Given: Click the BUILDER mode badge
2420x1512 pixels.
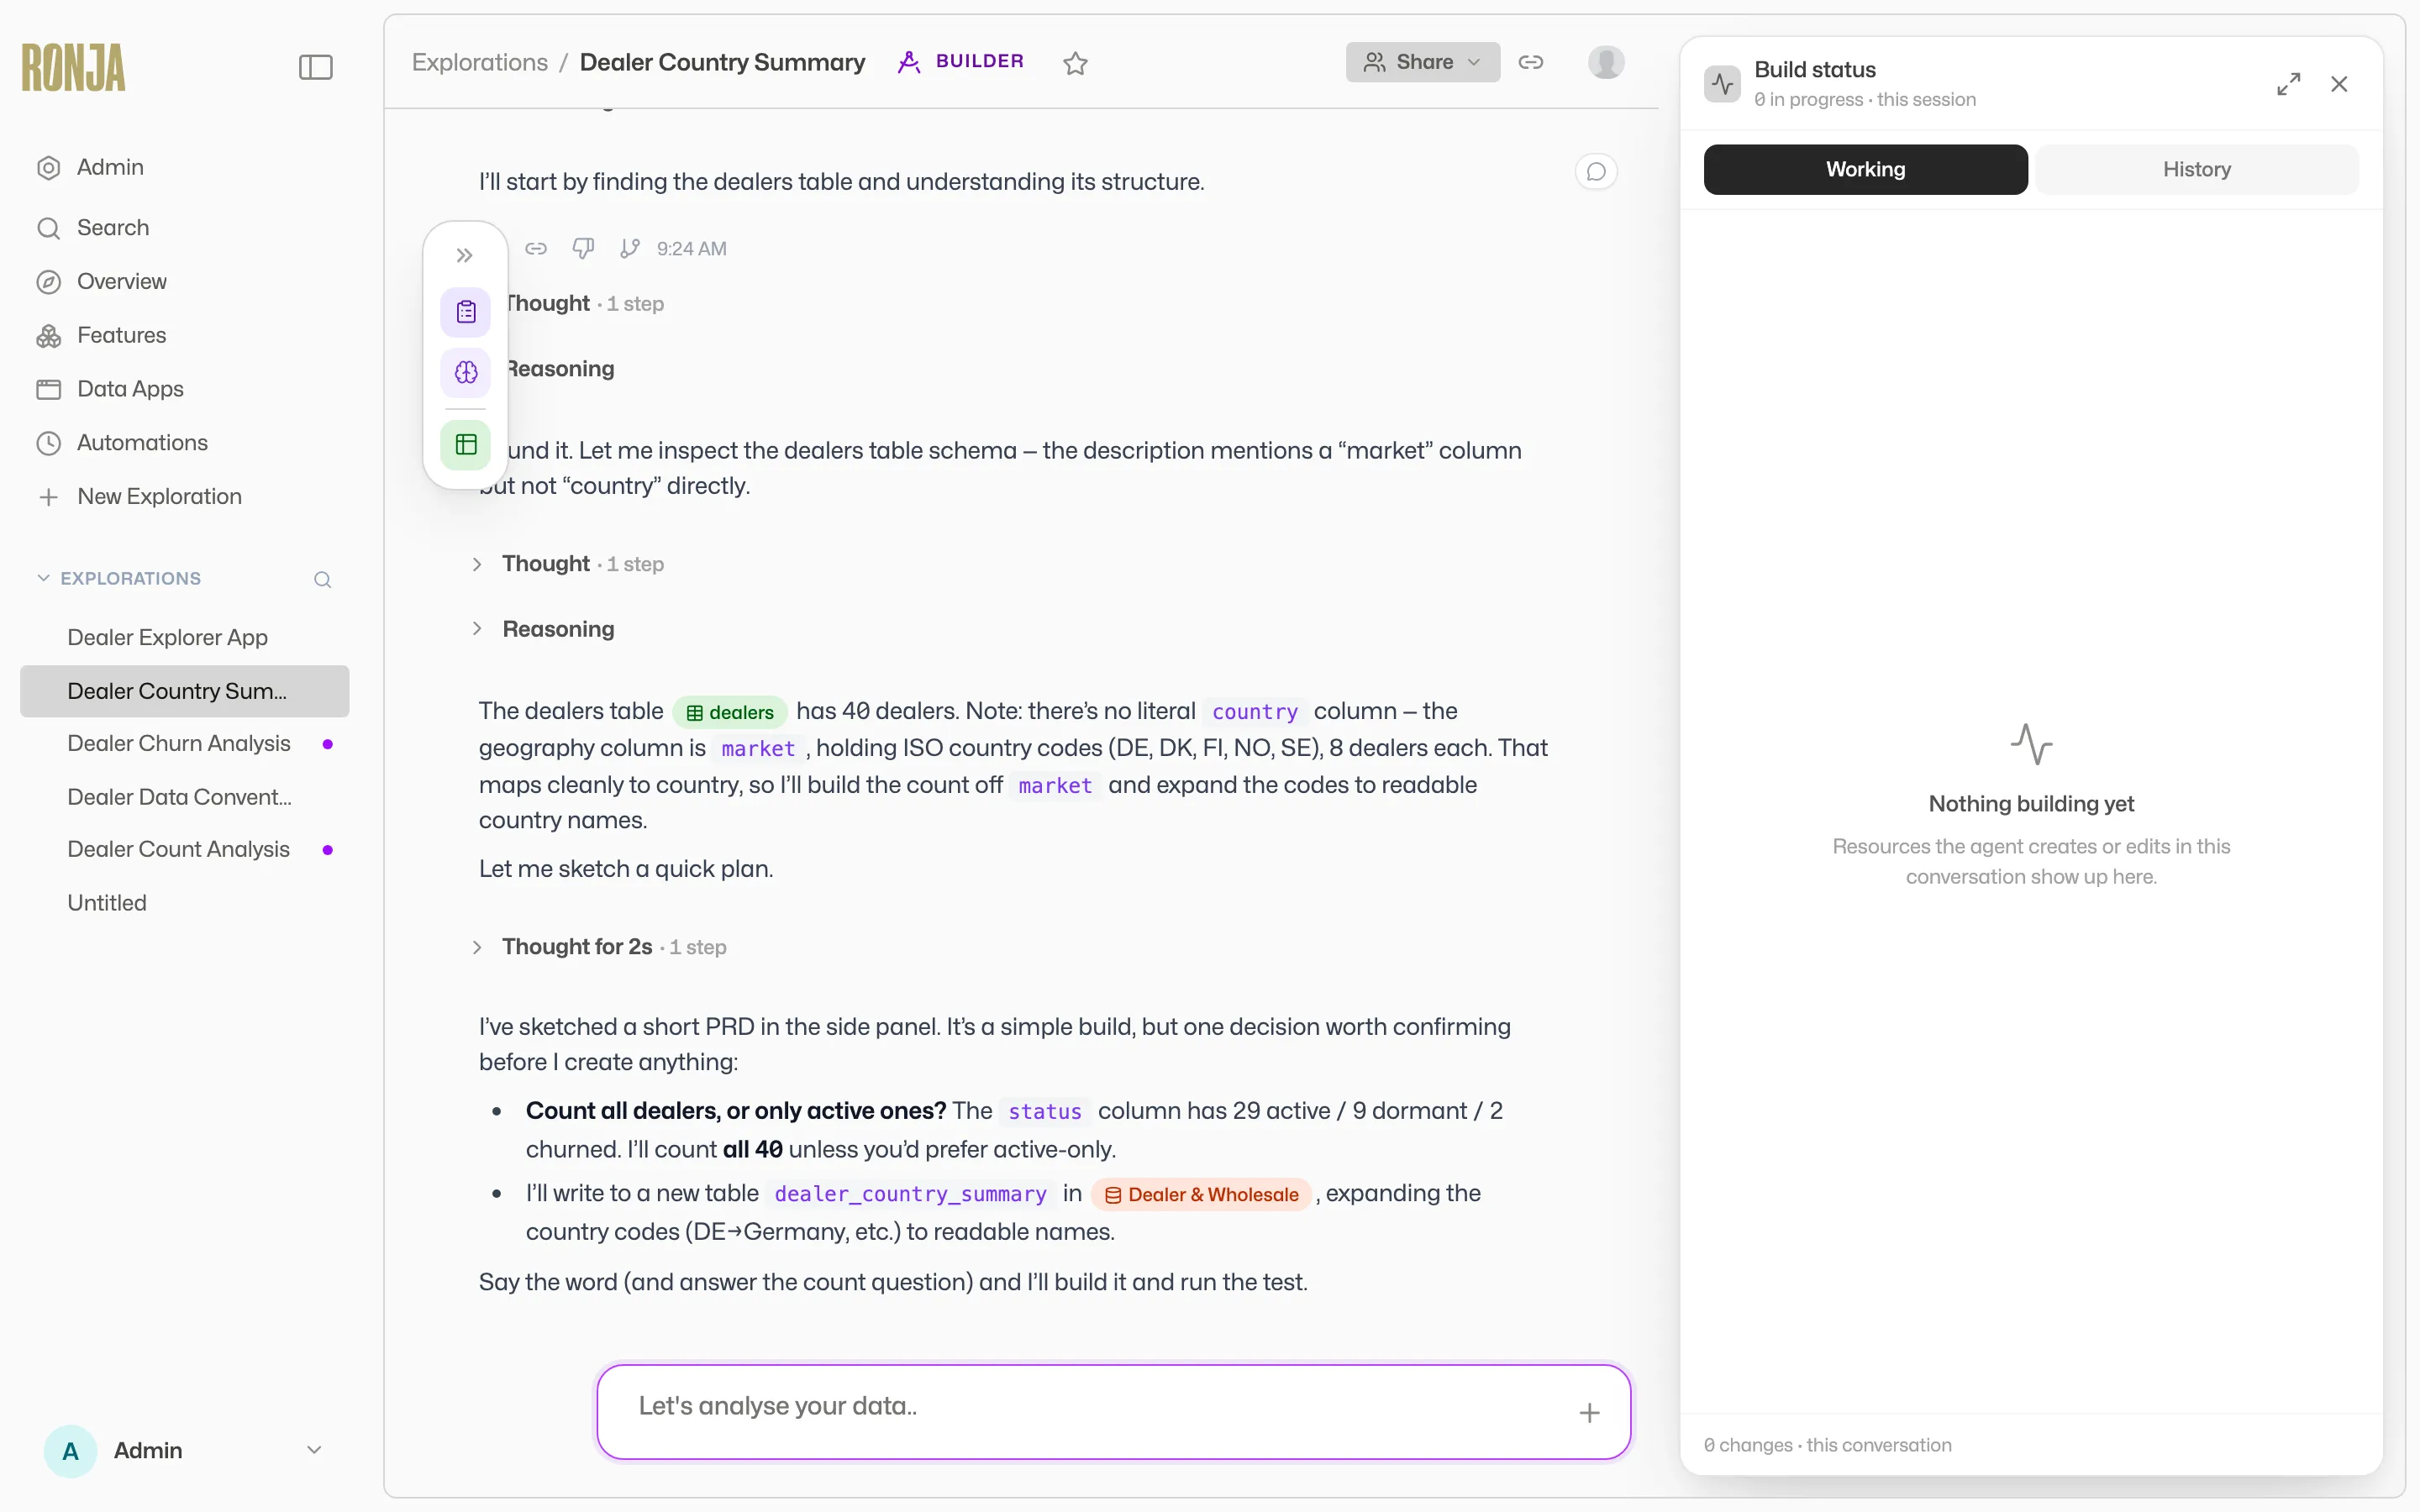Looking at the screenshot, I should pos(961,61).
